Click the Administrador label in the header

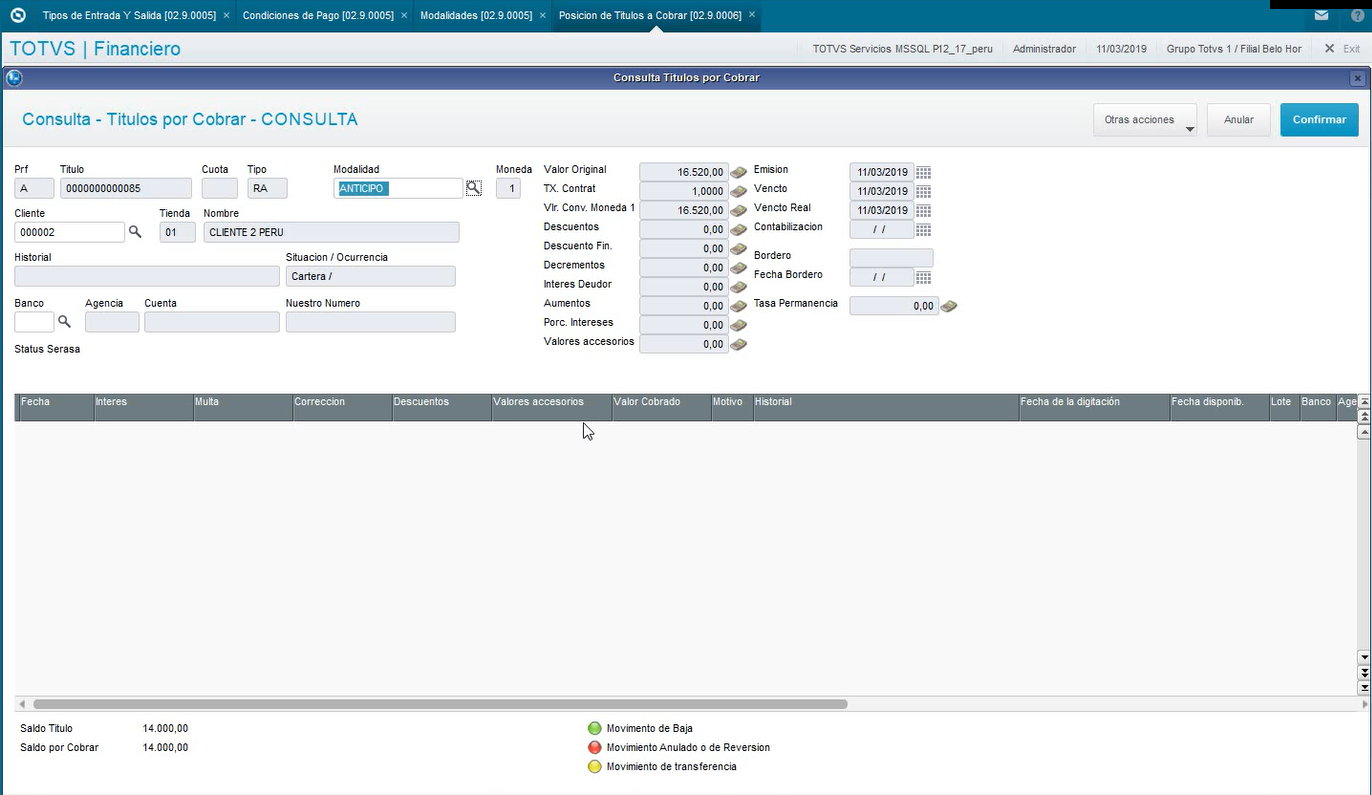pos(1044,48)
